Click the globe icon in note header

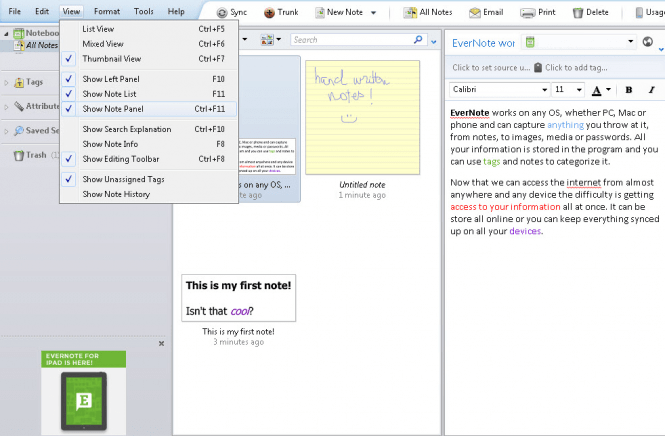(x=647, y=42)
